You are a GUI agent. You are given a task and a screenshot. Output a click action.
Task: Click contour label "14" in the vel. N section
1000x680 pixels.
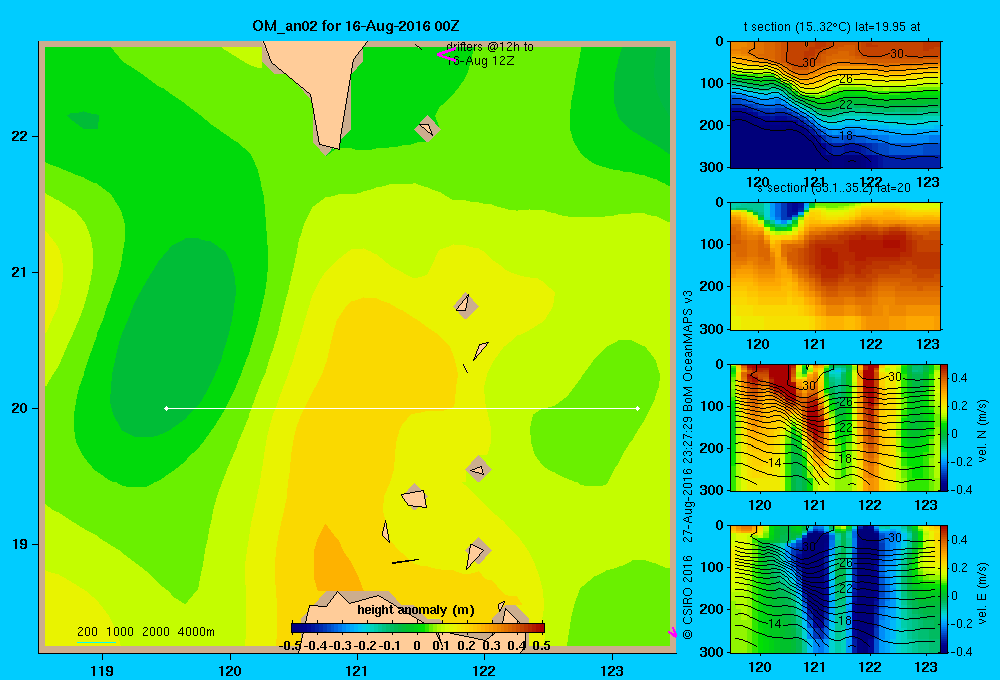(775, 462)
